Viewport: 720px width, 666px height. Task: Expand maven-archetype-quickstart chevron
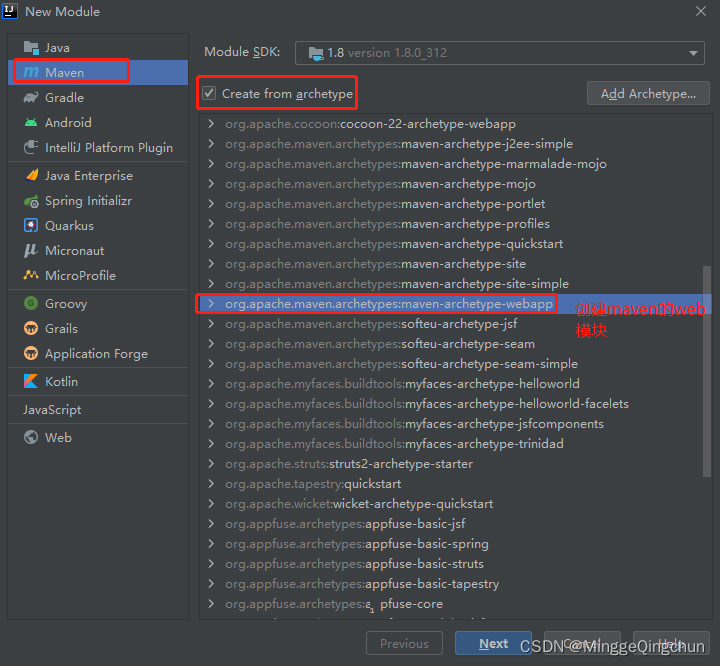211,243
